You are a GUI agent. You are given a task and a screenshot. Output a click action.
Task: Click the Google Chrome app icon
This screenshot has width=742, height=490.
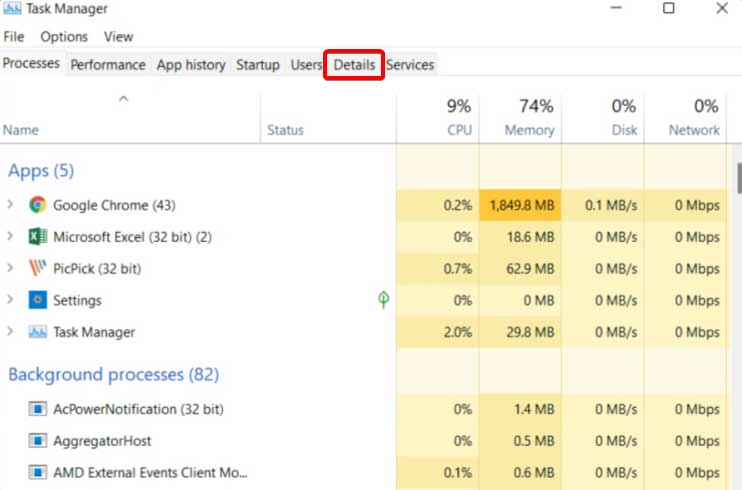[37, 205]
